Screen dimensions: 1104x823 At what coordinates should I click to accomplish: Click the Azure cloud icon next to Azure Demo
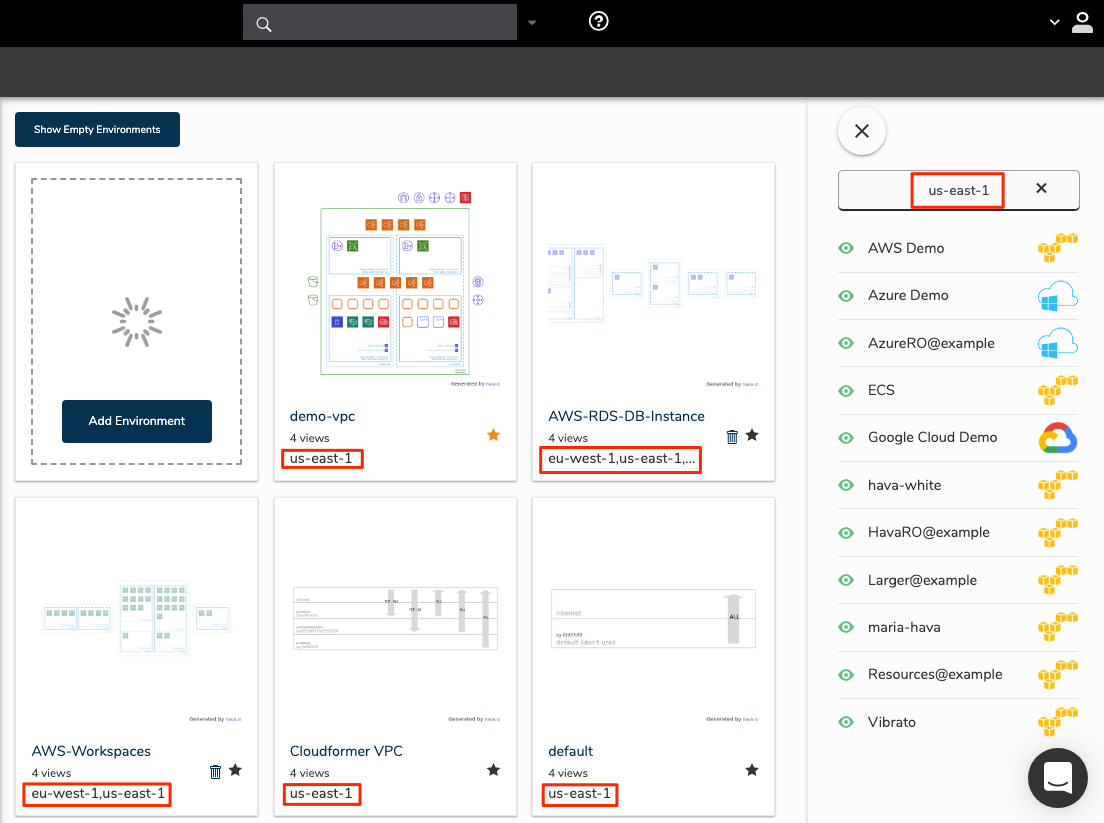click(x=1057, y=295)
